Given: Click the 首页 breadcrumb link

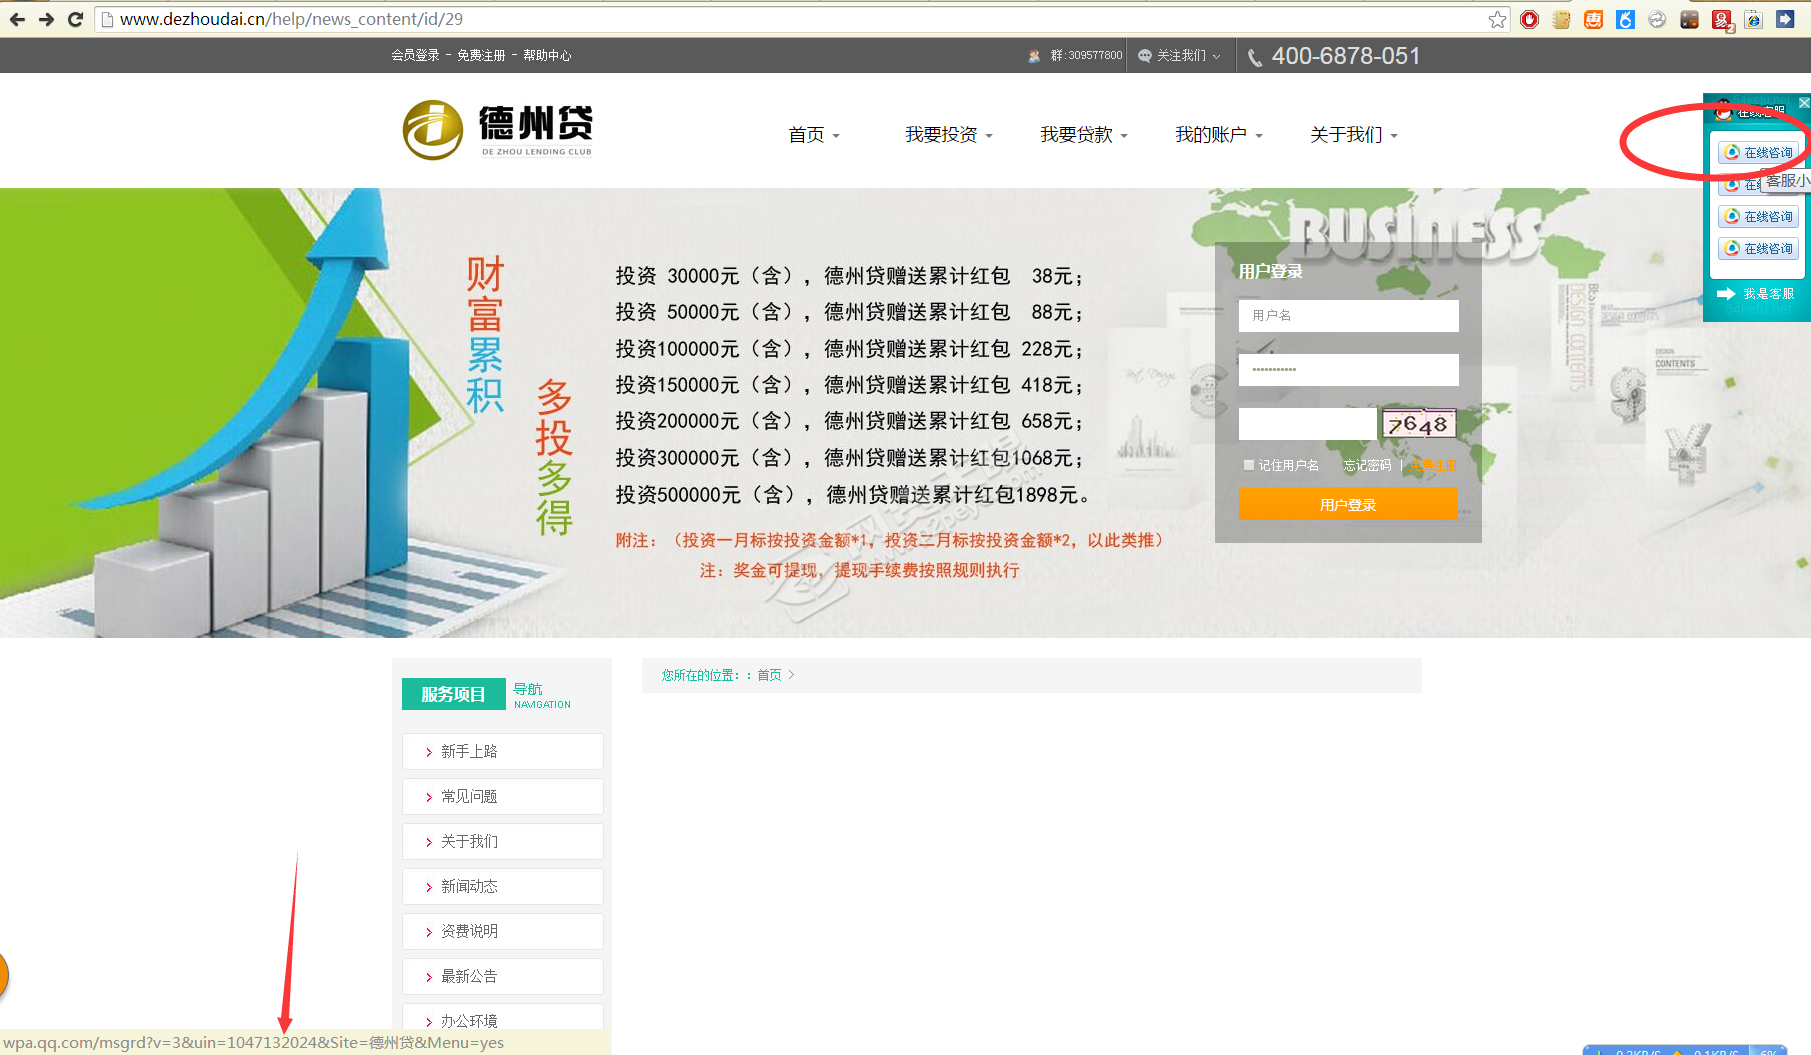Looking at the screenshot, I should coord(769,676).
